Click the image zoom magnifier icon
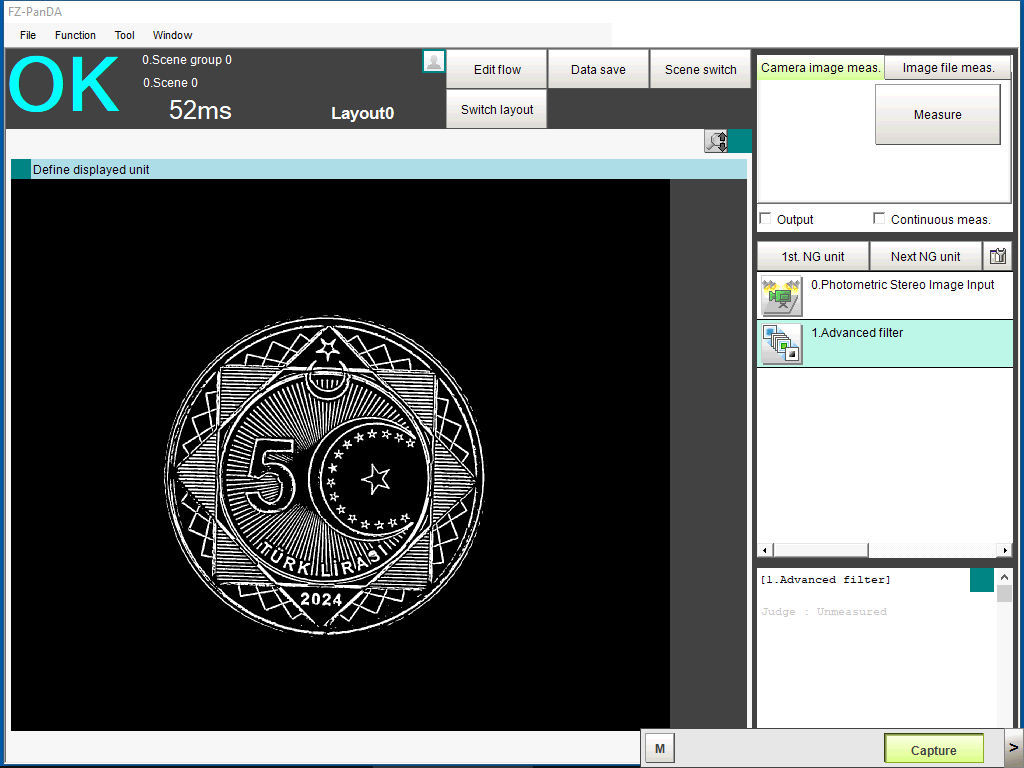Screen dimensions: 1024x768 pyautogui.click(x=716, y=141)
